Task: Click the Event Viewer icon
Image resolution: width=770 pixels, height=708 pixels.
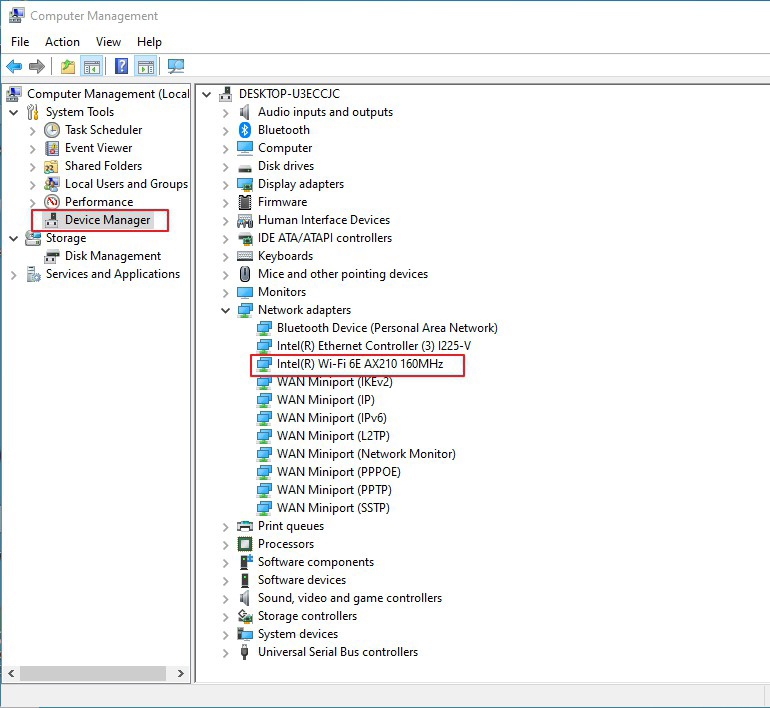Action: click(x=52, y=148)
